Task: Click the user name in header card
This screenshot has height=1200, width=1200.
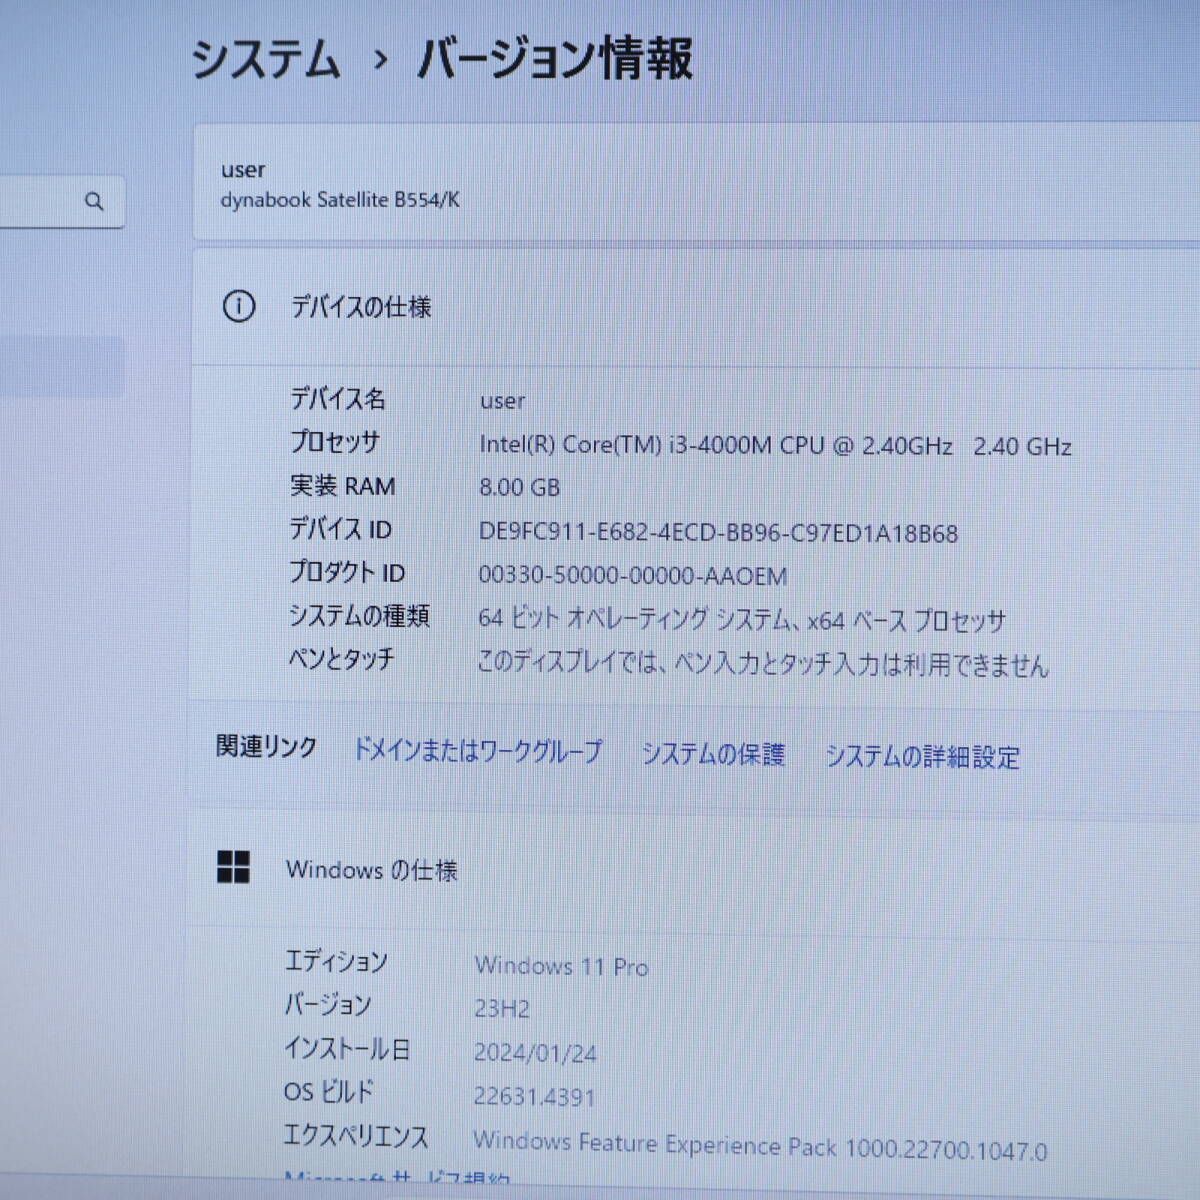Action: coord(243,170)
